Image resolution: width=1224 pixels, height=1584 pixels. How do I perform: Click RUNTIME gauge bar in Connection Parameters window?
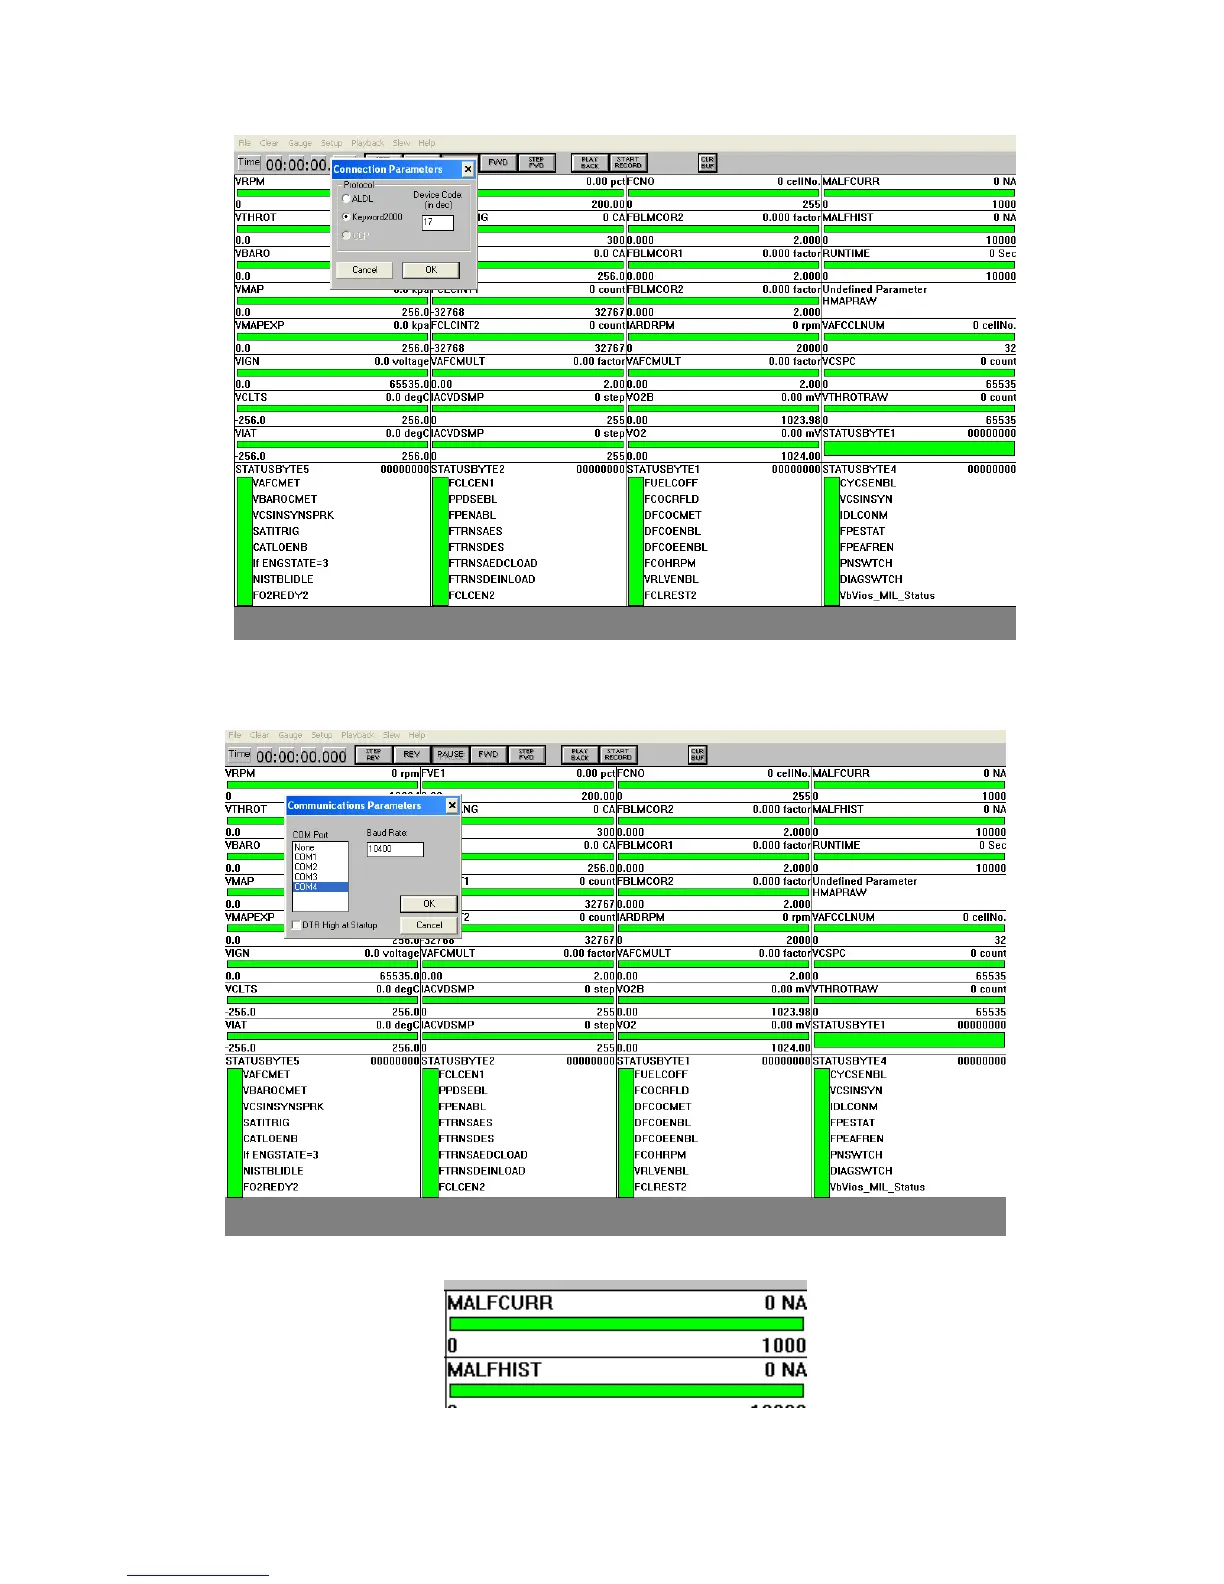[x=919, y=265]
